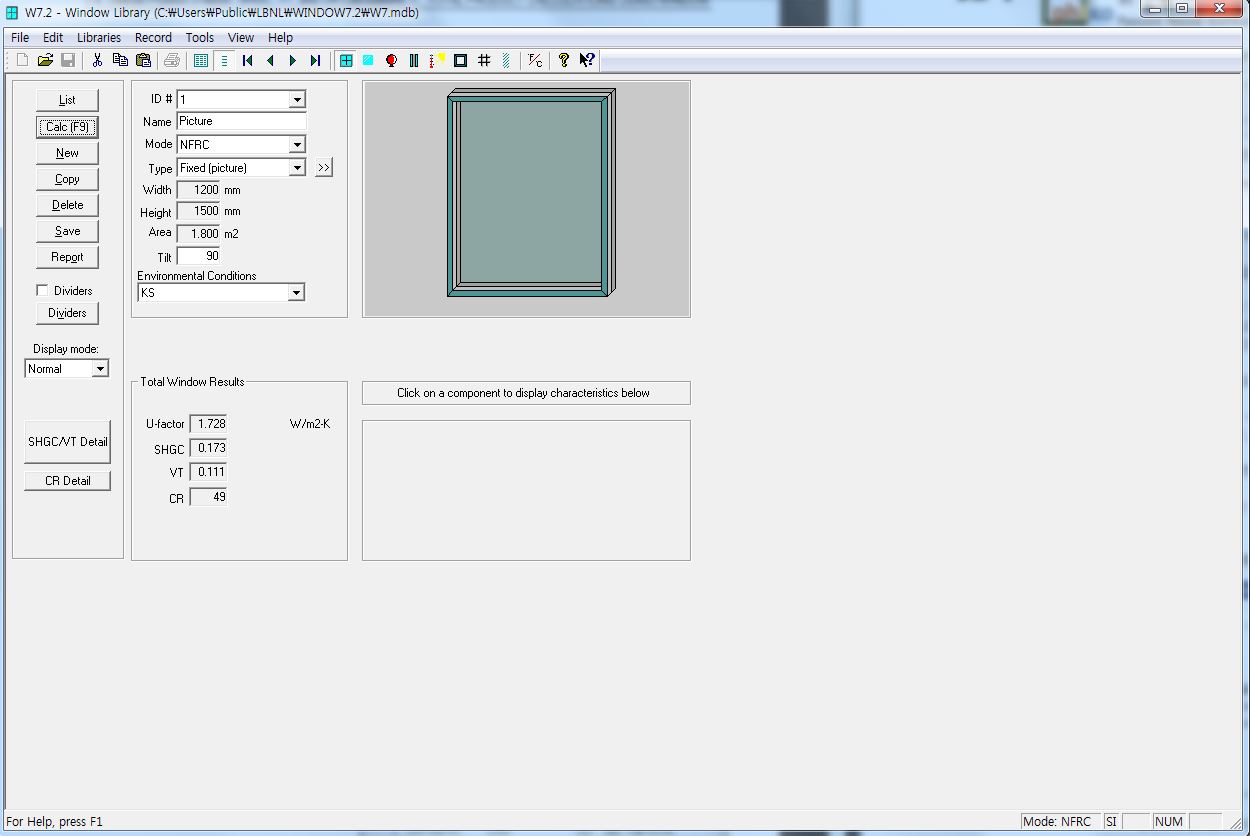Toggle the F/C units icon
Viewport: 1250px width, 836px height.
[535, 61]
